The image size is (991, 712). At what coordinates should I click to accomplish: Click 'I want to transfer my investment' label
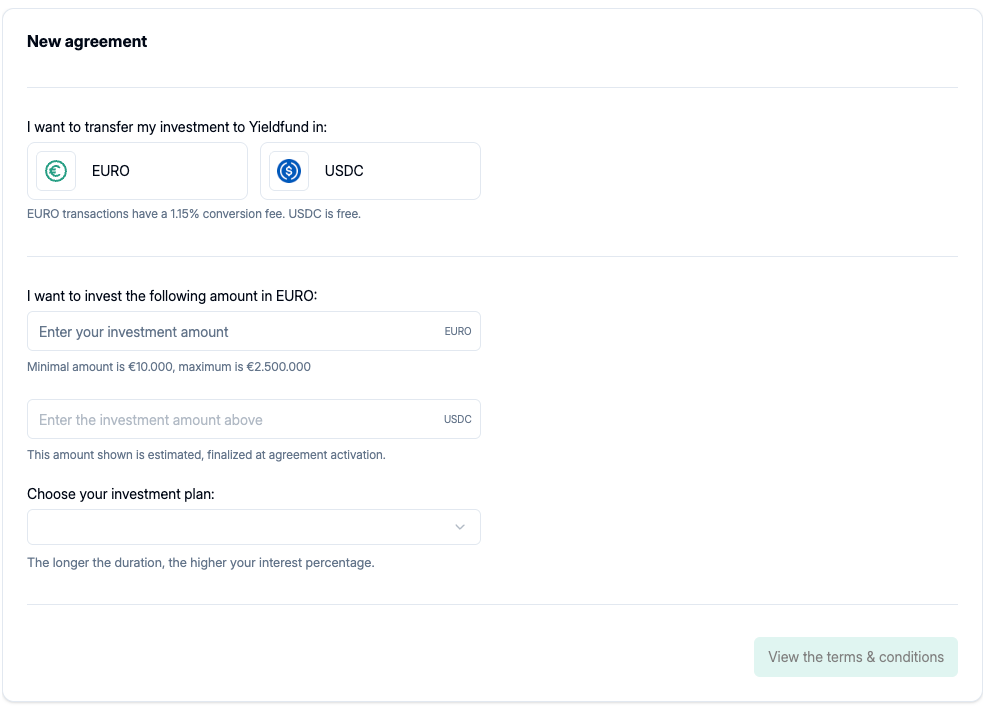coord(177,127)
